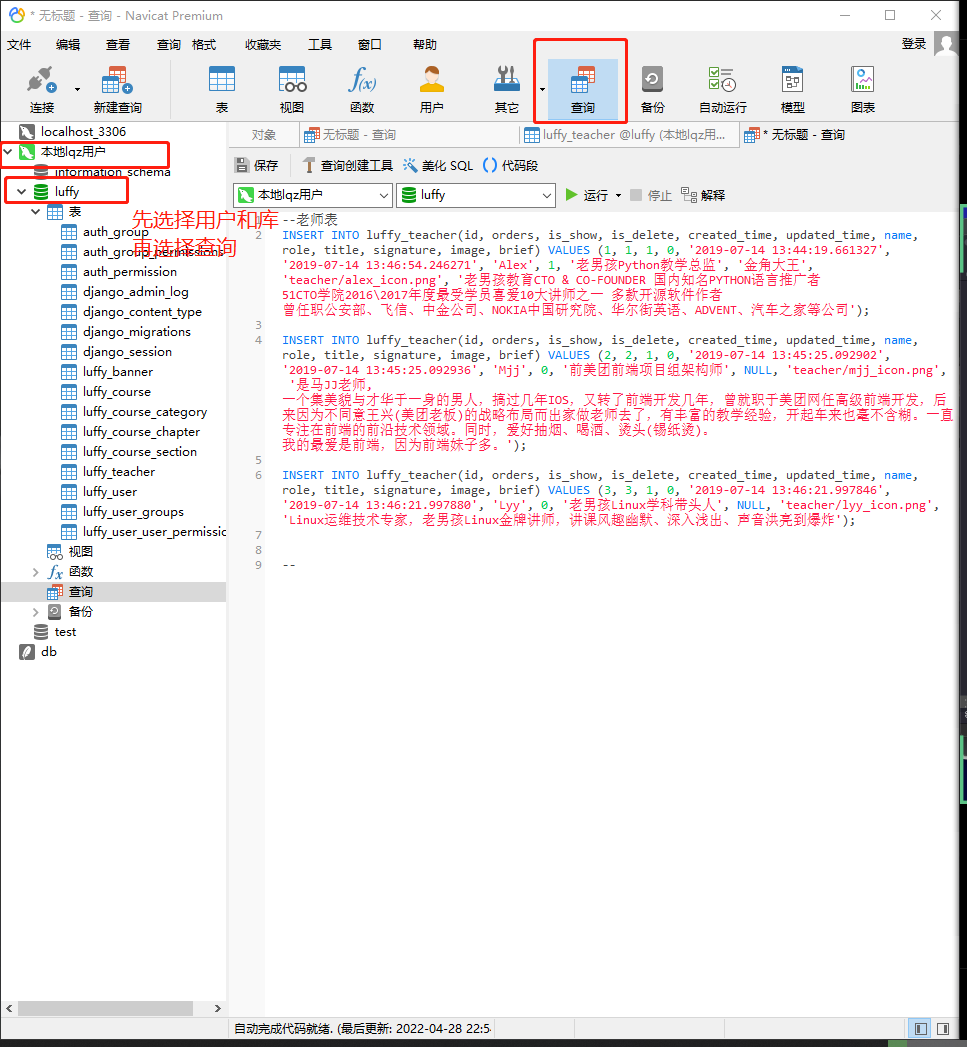Open the dropdown arrow beside 连接
The height and width of the screenshot is (1047, 967).
click(x=77, y=89)
